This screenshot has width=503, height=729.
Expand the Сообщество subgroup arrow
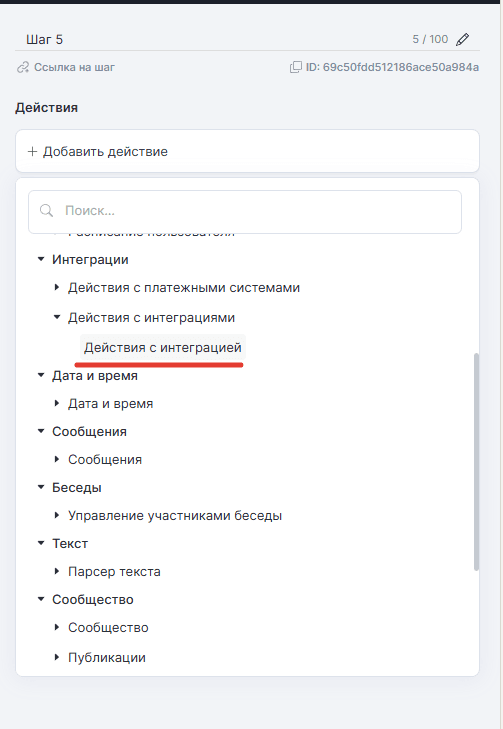pos(57,627)
